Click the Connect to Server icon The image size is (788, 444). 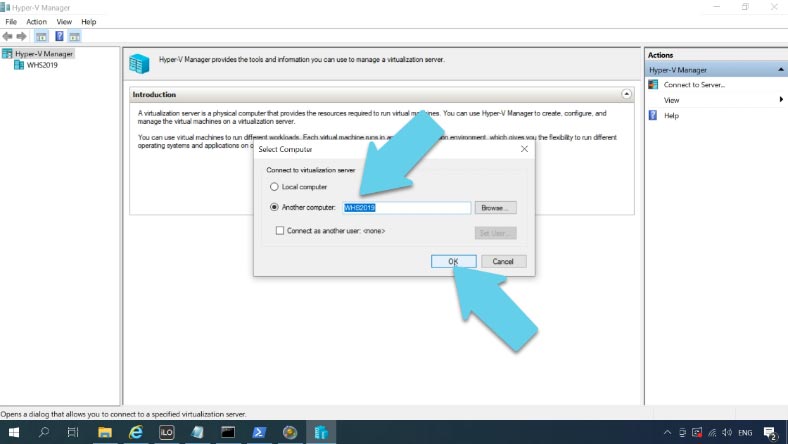click(x=653, y=84)
